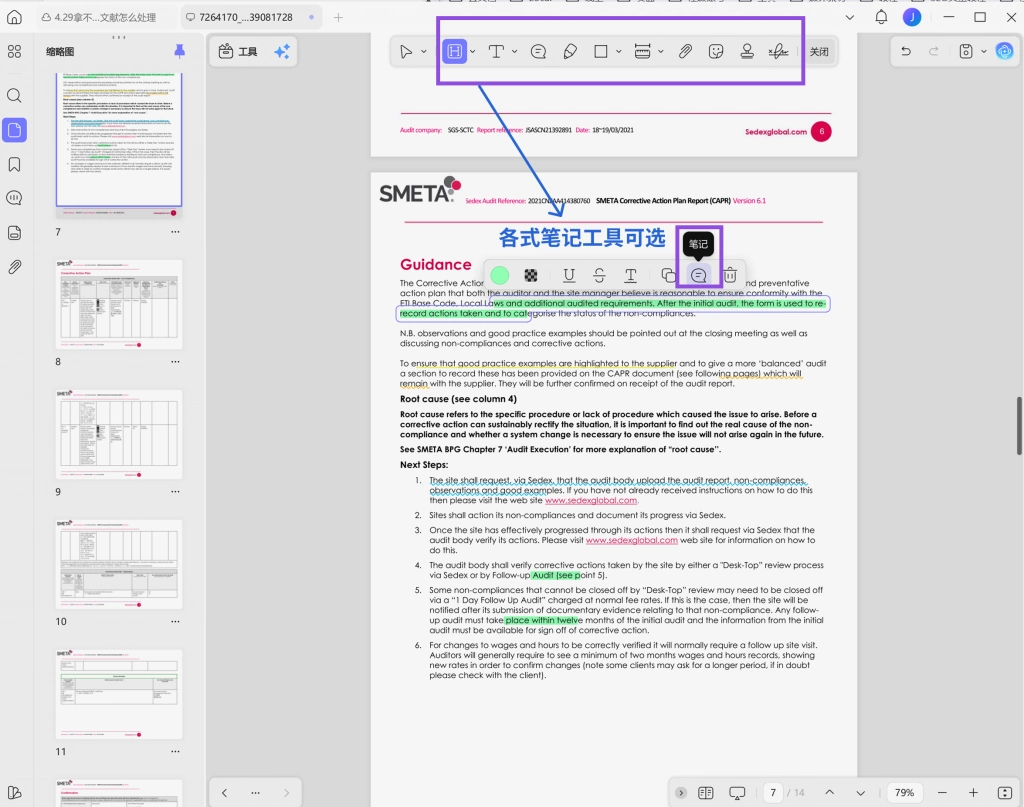Image resolution: width=1024 pixels, height=807 pixels.
Task: Expand the save options arrow
Action: pyautogui.click(x=984, y=51)
